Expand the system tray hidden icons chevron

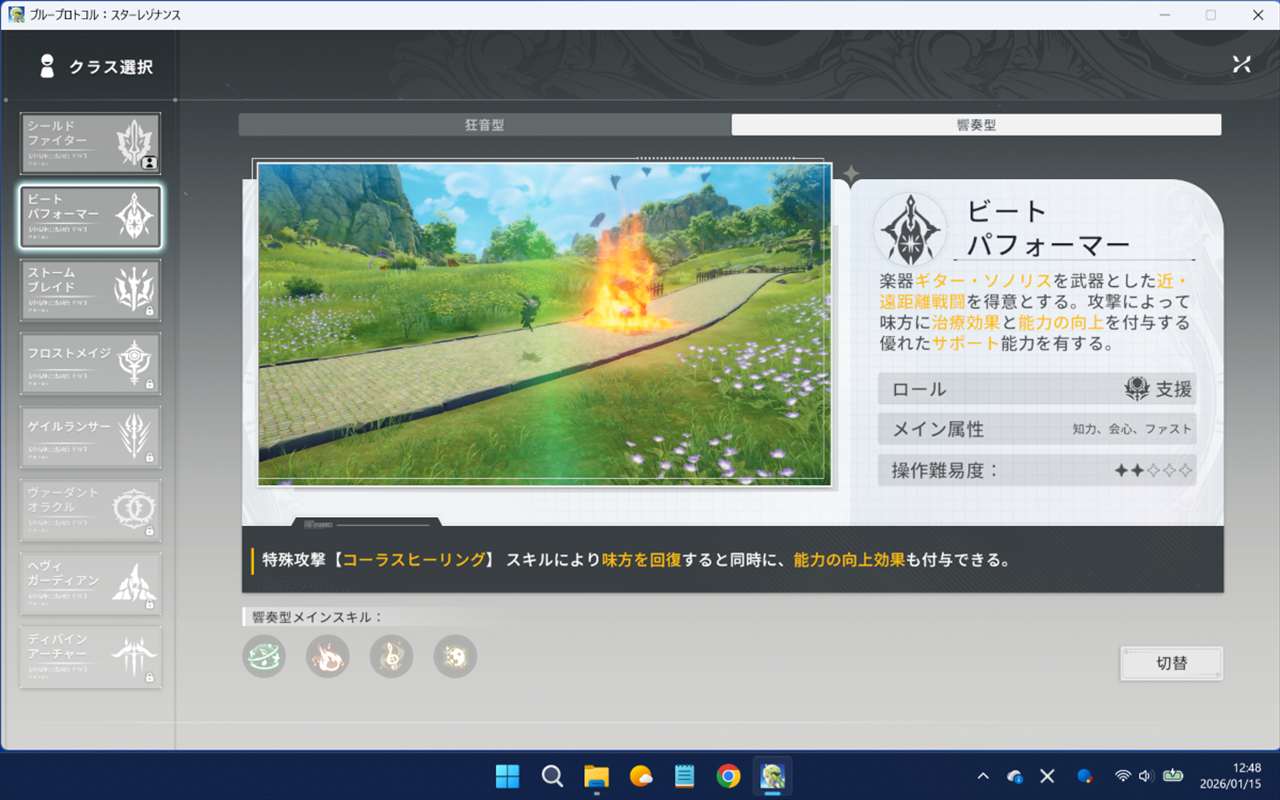[983, 776]
